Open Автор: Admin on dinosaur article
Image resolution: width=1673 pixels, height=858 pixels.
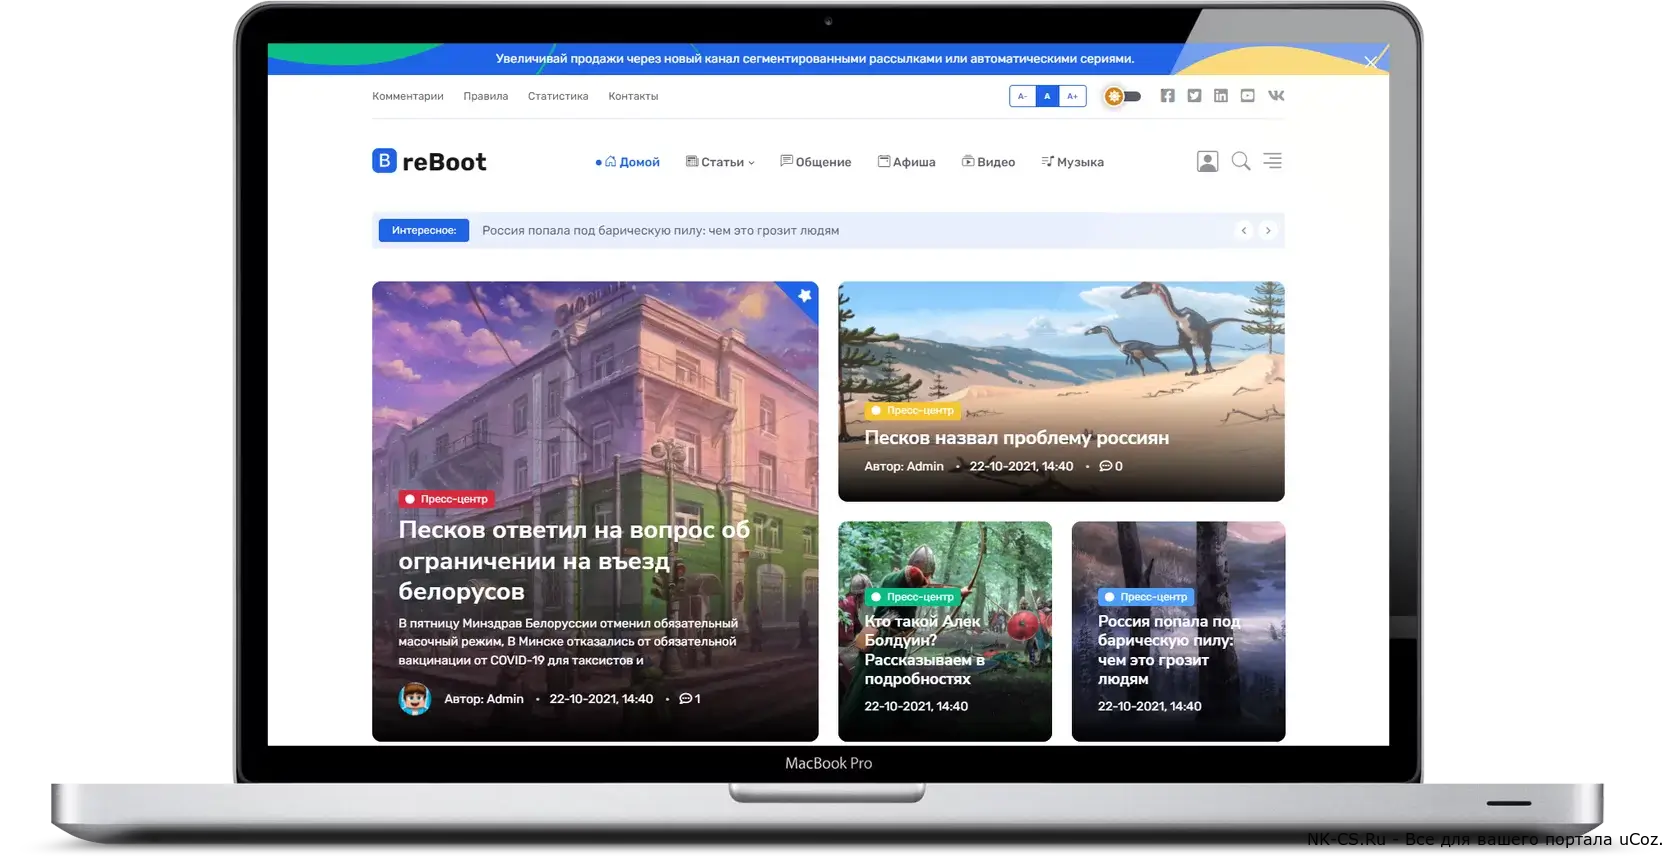pyautogui.click(x=904, y=466)
